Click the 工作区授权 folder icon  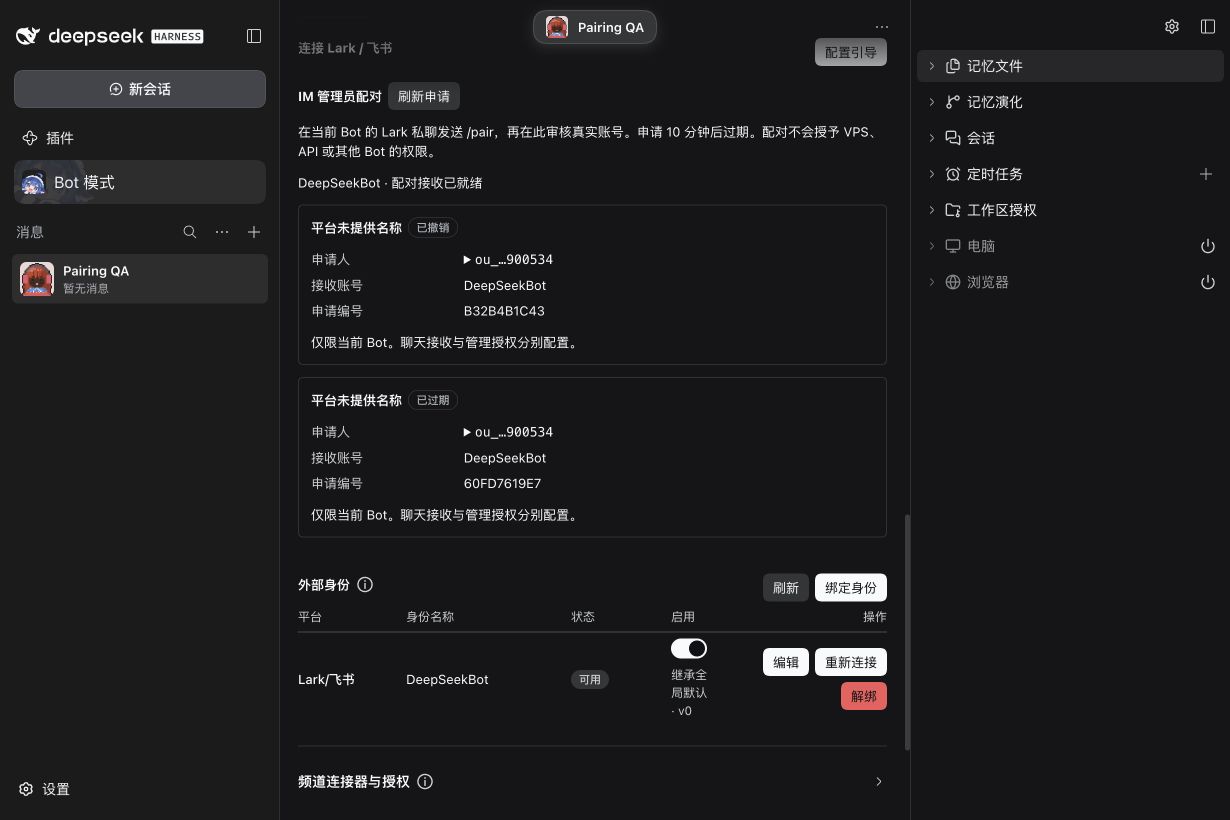pos(953,210)
